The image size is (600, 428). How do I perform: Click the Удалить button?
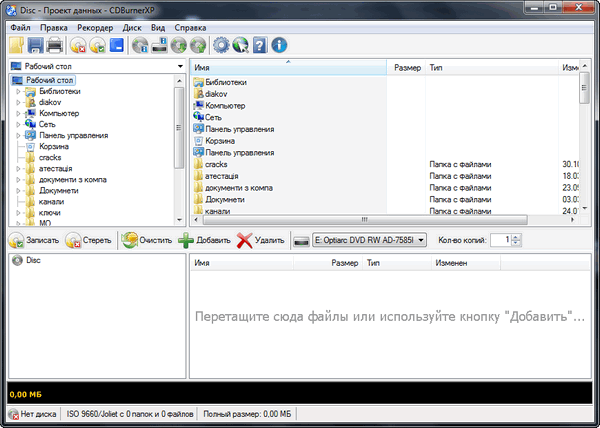(x=260, y=240)
